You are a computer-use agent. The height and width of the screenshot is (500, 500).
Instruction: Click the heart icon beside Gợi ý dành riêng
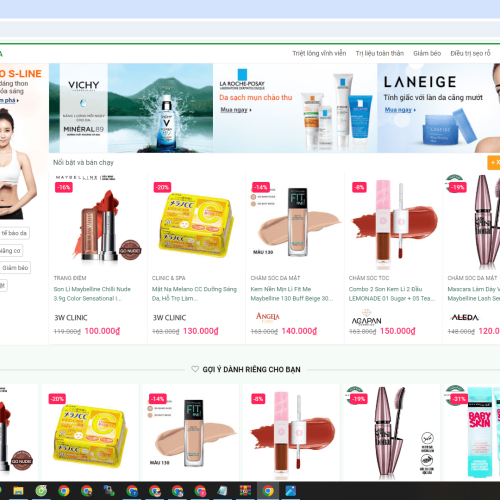pyautogui.click(x=195, y=369)
